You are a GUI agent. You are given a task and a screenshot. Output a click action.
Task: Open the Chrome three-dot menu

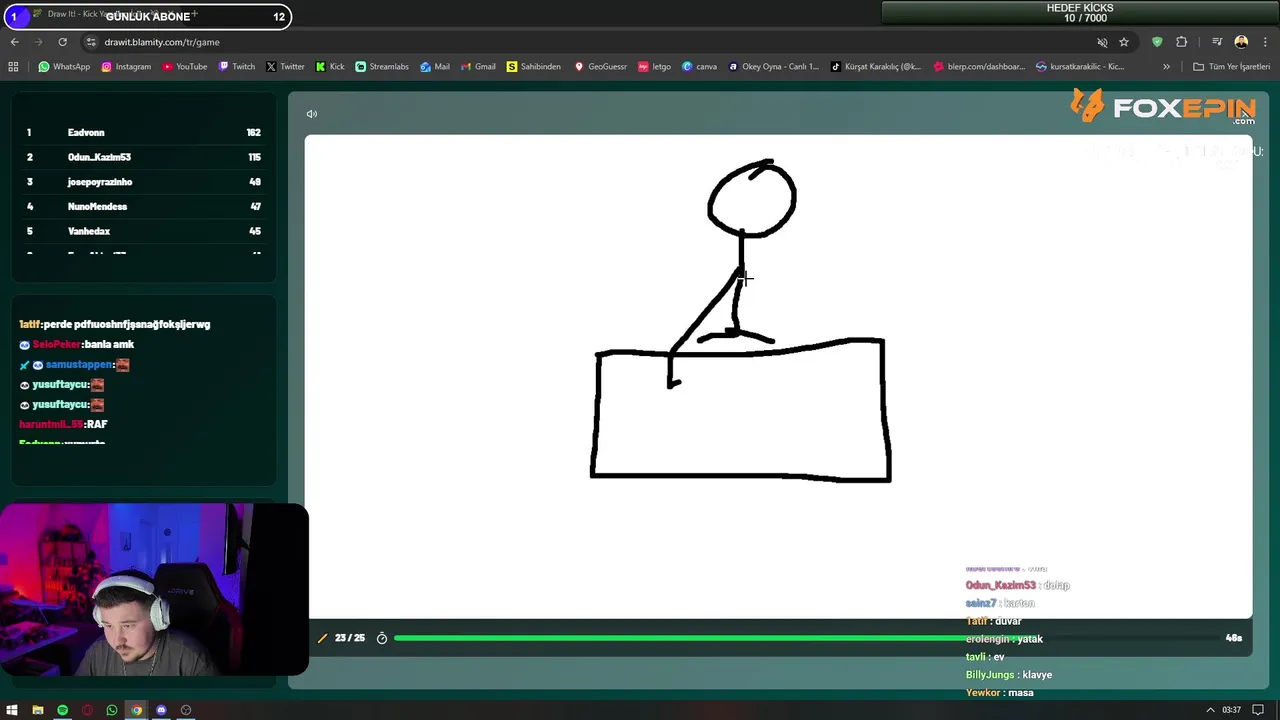[x=1265, y=42]
